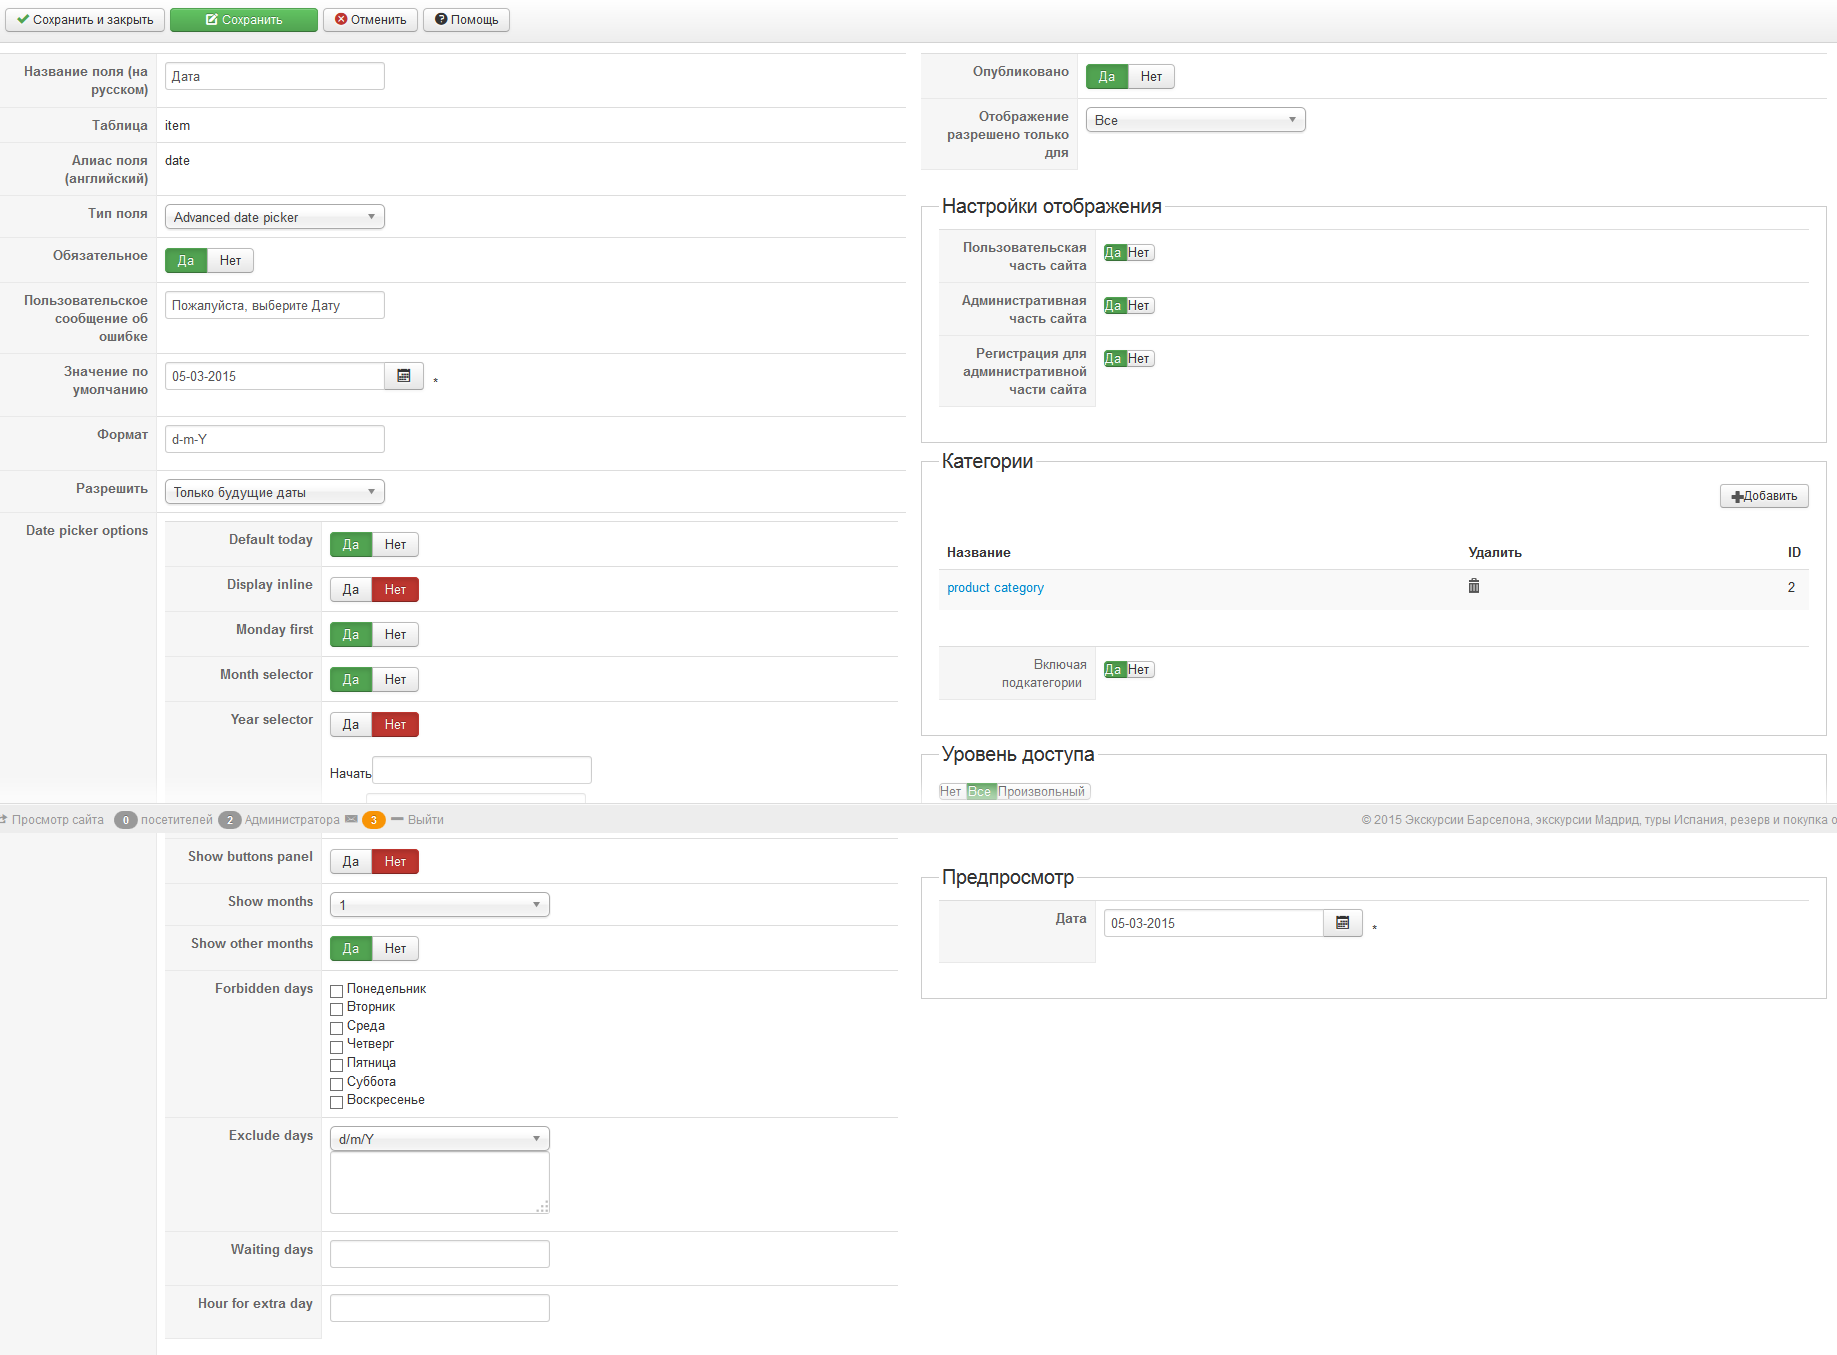Click Сохранить и закрыть button

(x=85, y=20)
